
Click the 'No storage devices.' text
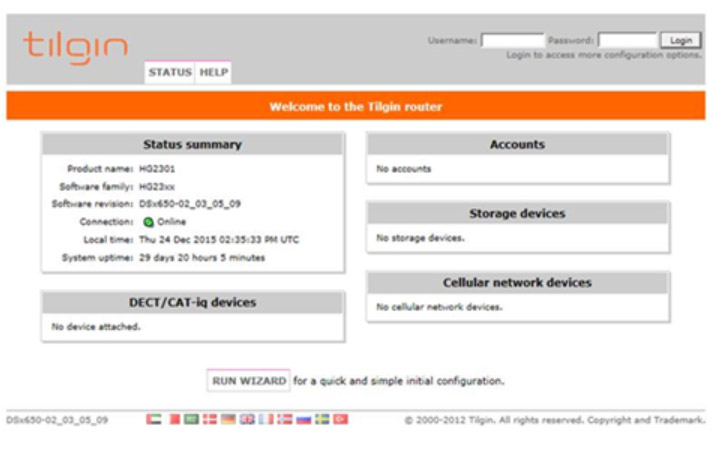[420, 238]
